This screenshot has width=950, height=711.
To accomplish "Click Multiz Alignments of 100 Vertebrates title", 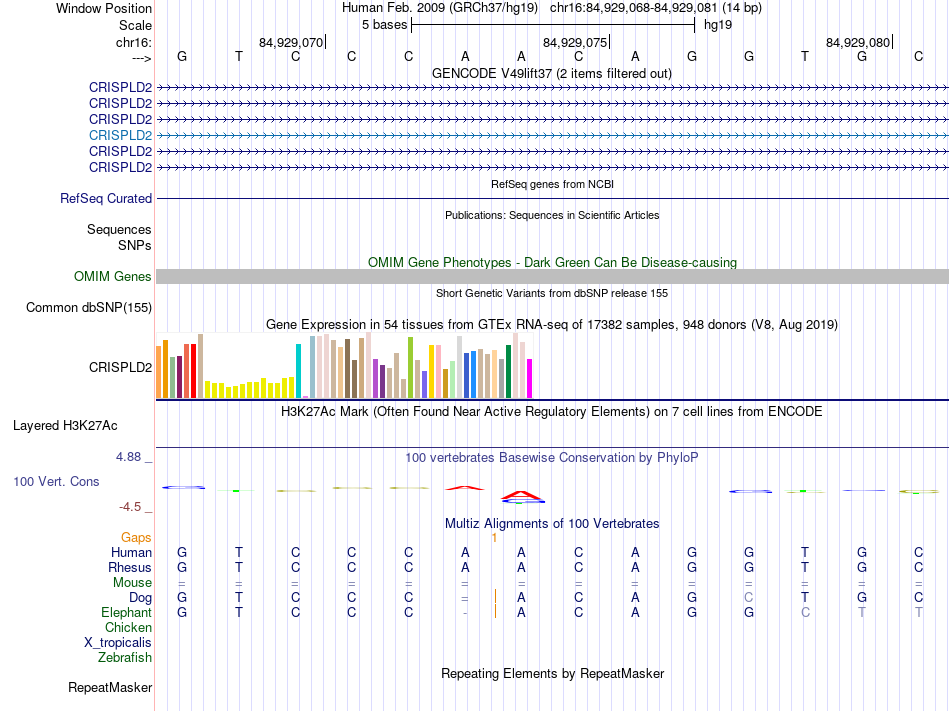I will pyautogui.click(x=552, y=523).
